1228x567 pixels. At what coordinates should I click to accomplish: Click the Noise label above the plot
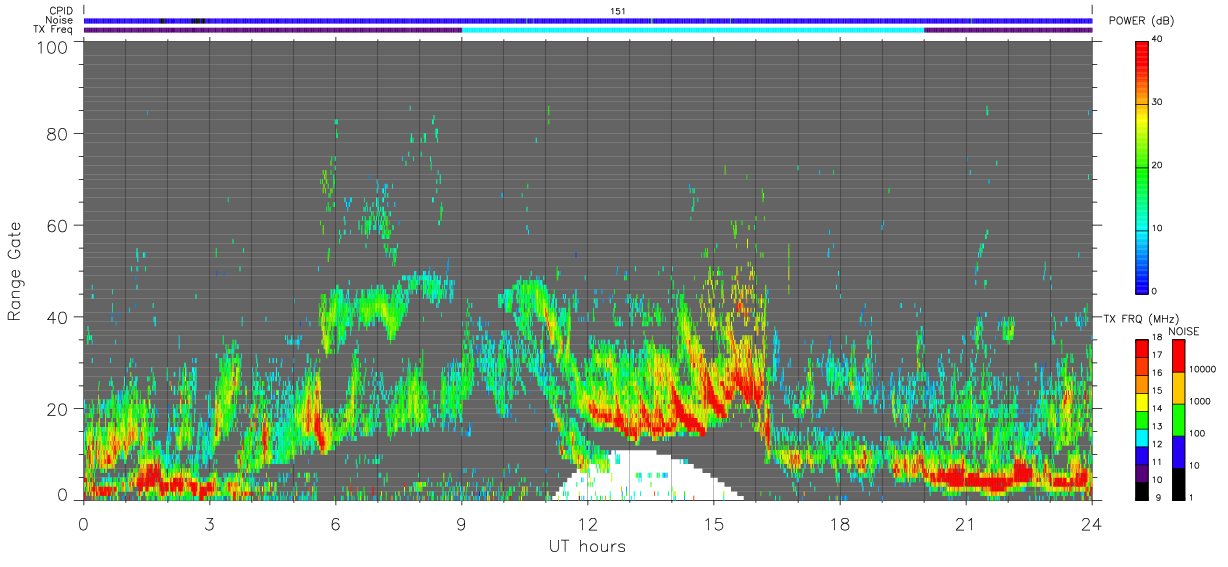[x=61, y=21]
